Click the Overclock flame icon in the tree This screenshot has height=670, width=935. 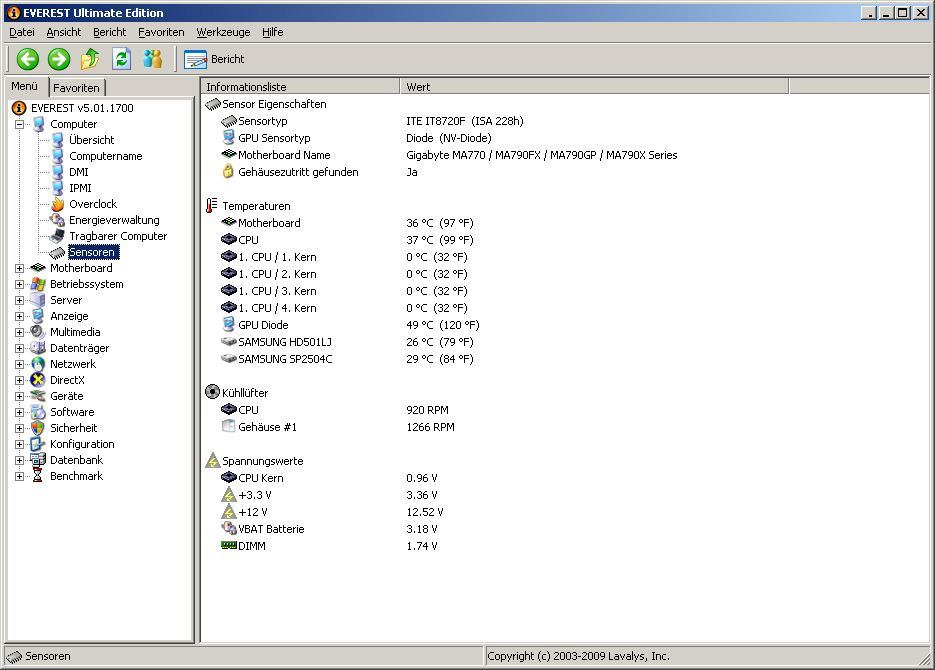(x=57, y=204)
